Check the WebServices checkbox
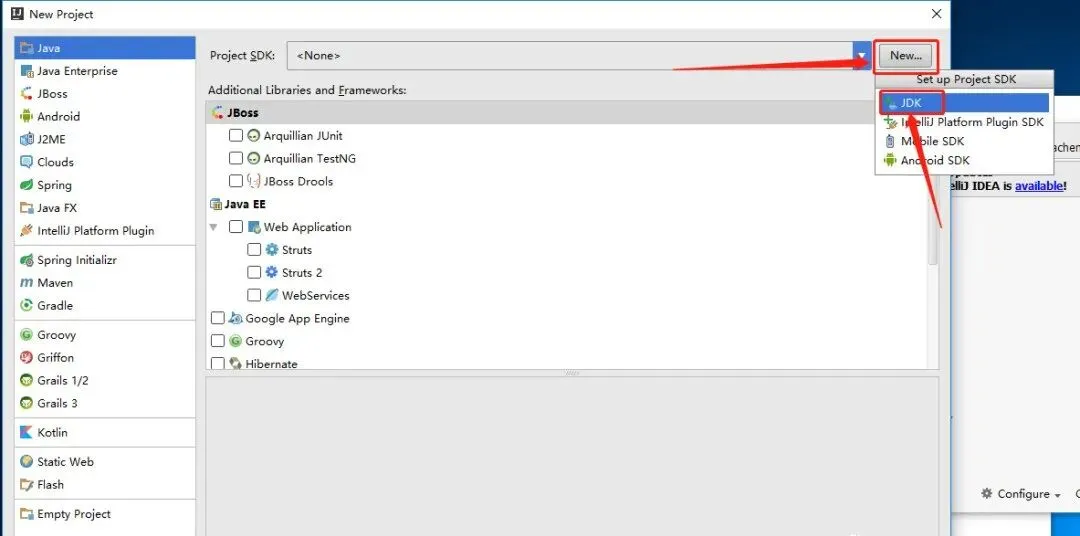Viewport: 1080px width, 536px height. (x=254, y=295)
